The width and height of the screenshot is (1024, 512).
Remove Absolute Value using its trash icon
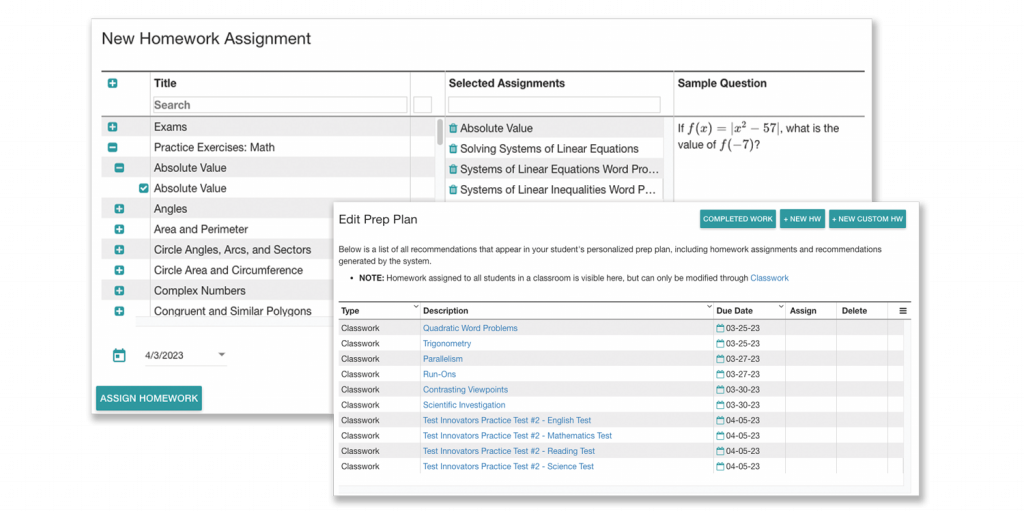[x=453, y=128]
